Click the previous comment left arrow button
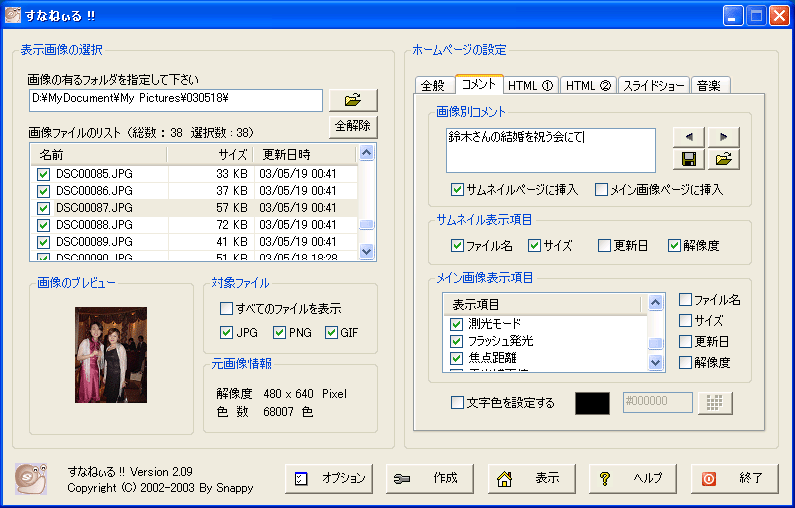Image resolution: width=795 pixels, height=508 pixels. (689, 137)
